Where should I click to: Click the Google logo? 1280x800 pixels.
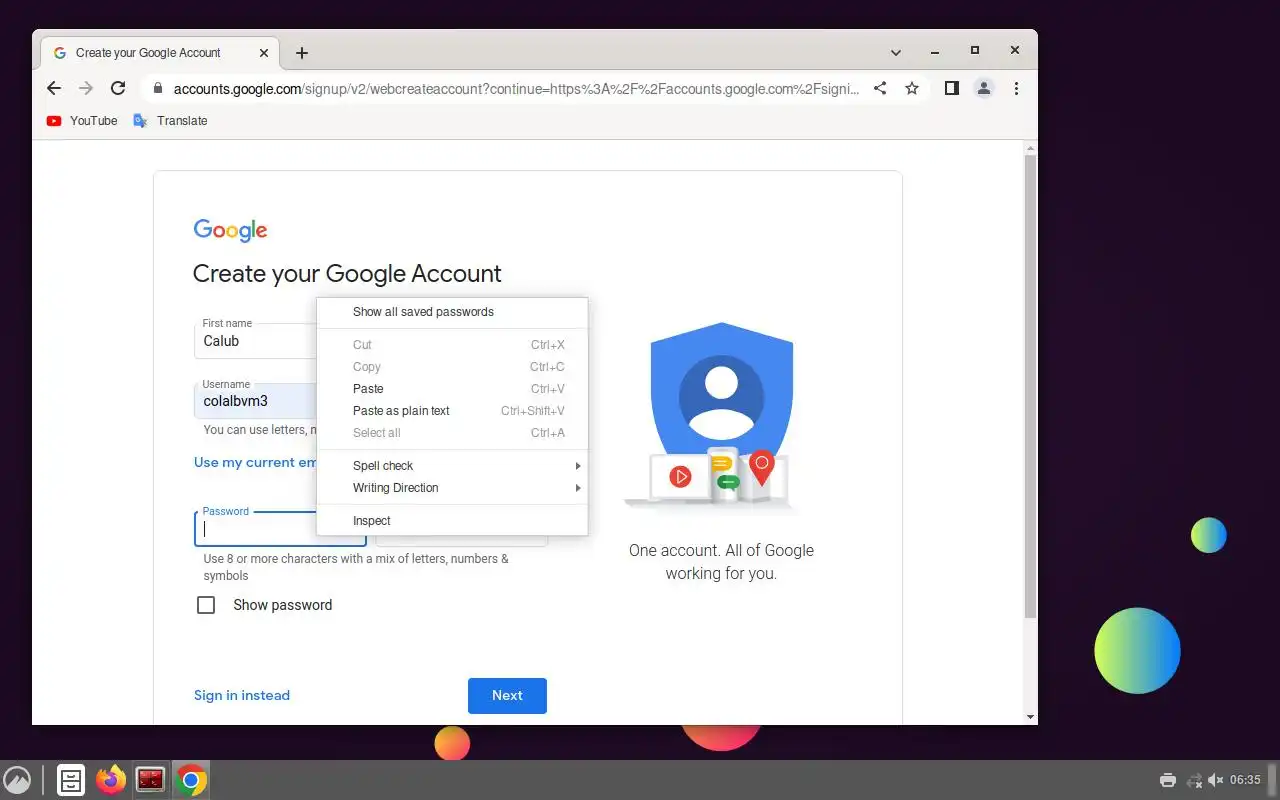click(x=231, y=231)
